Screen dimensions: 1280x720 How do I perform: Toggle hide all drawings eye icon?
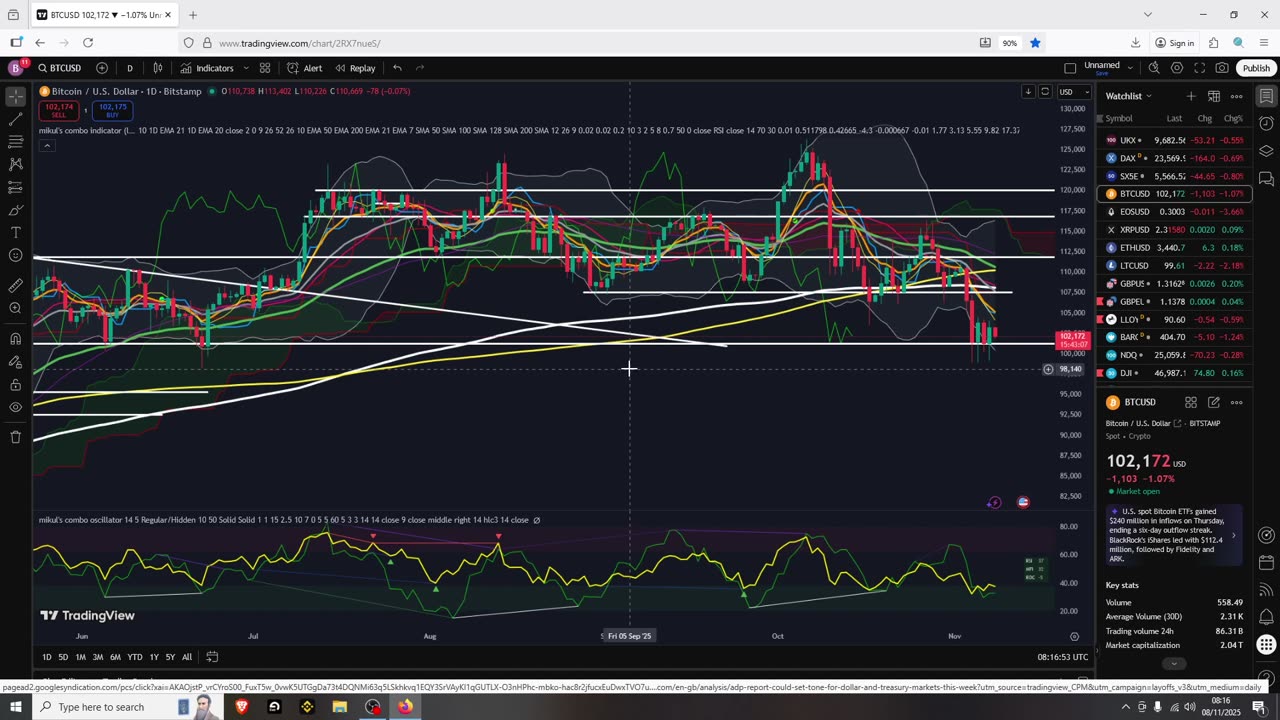pyautogui.click(x=15, y=407)
